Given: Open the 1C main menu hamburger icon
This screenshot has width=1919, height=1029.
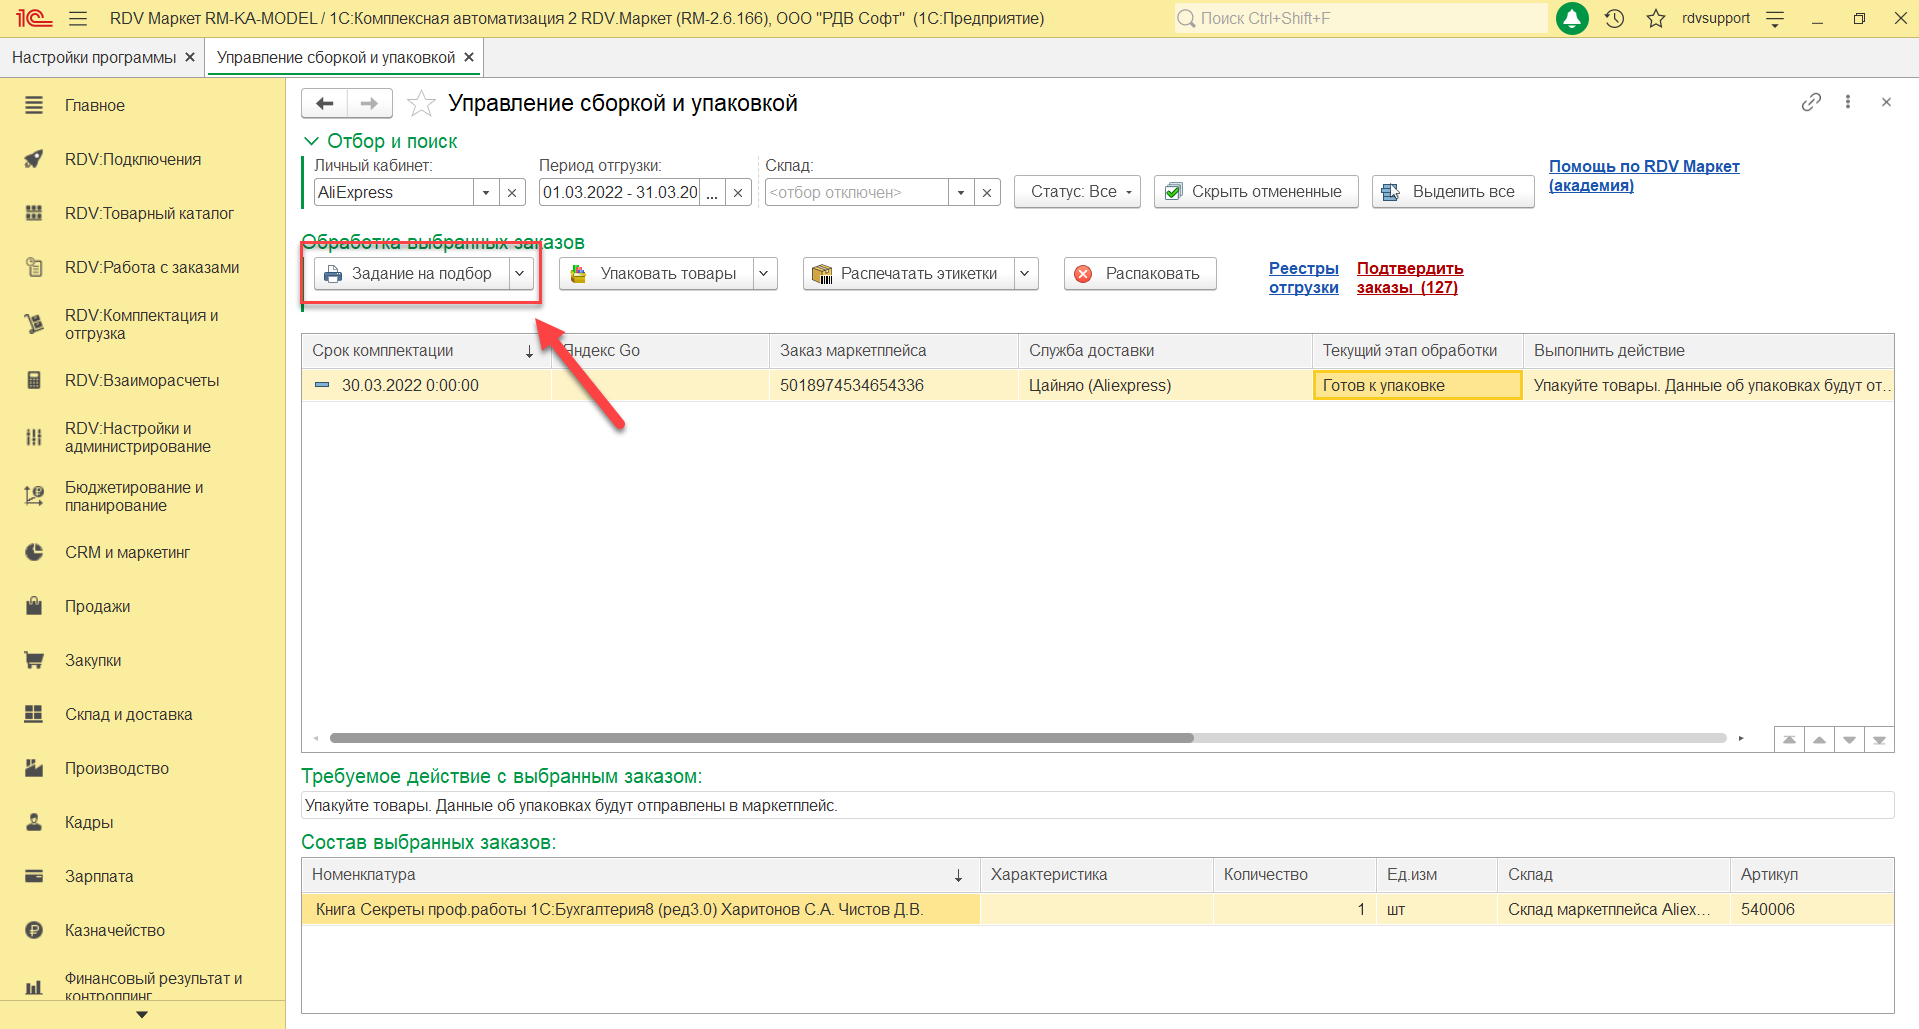Looking at the screenshot, I should 78,19.
